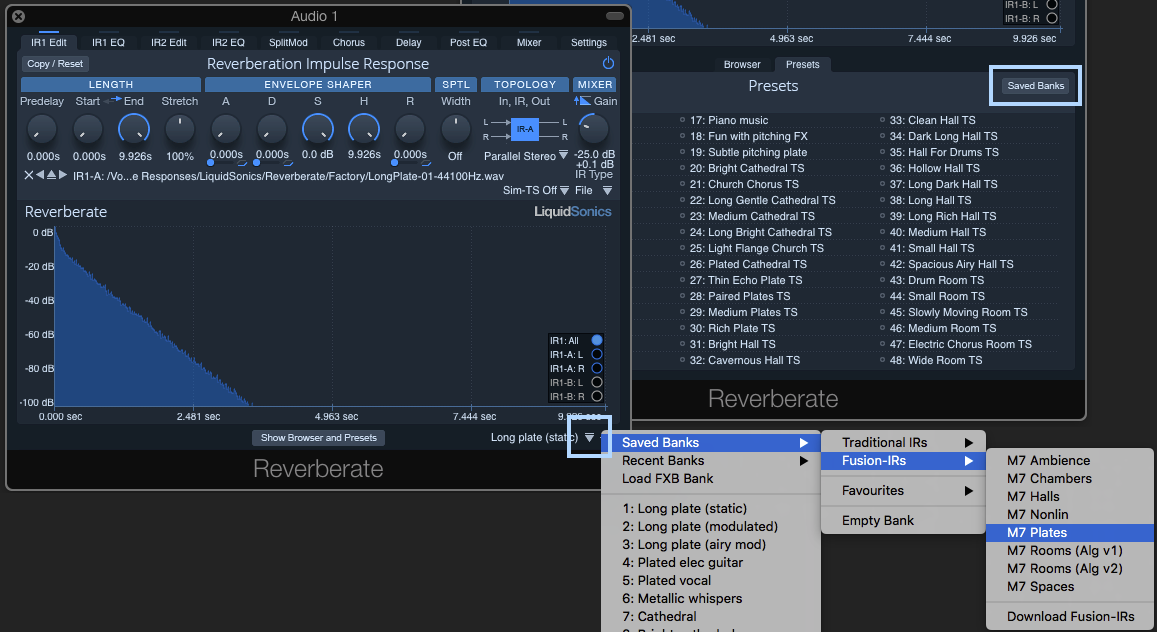Click the IR1-A LongPlate file path text
1157x632 pixels.
[x=289, y=176]
